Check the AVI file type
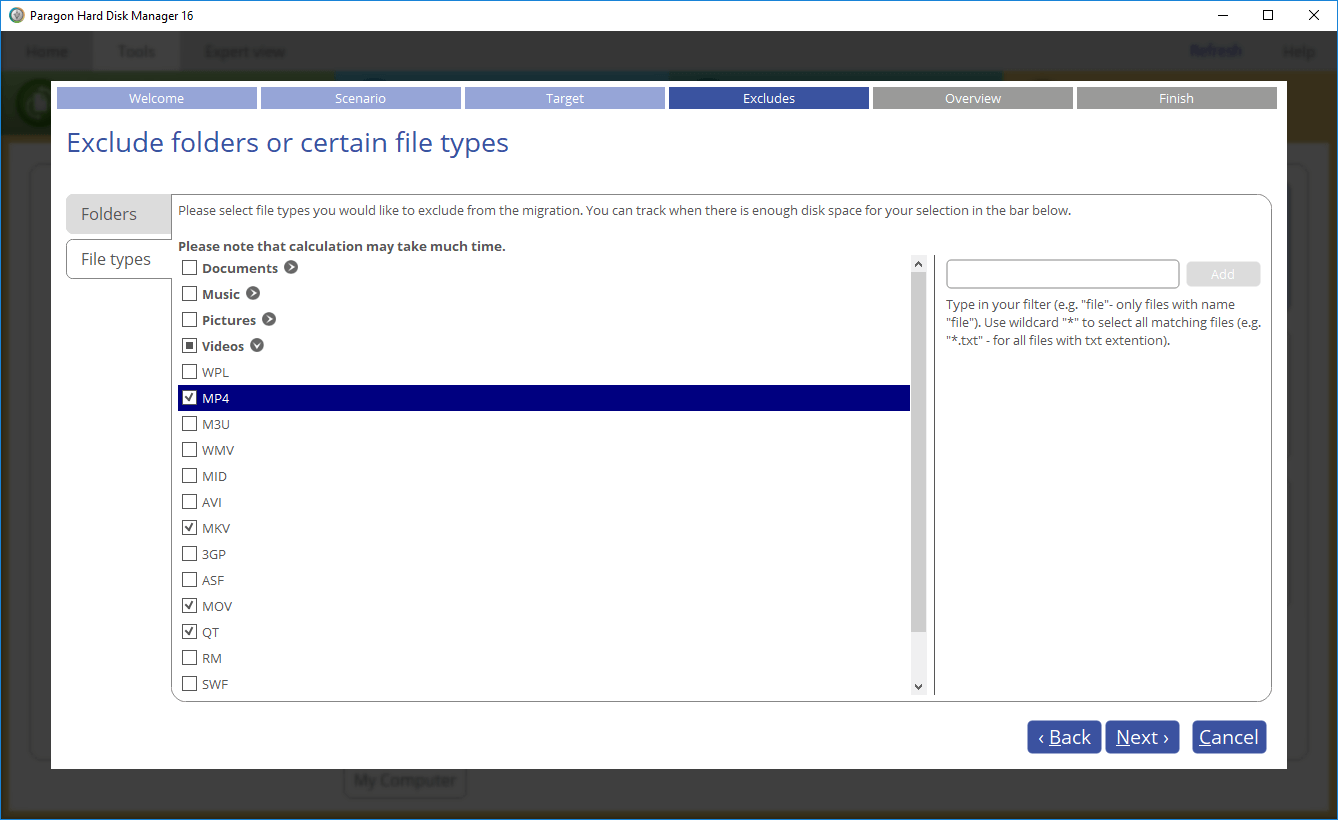 pyautogui.click(x=189, y=501)
